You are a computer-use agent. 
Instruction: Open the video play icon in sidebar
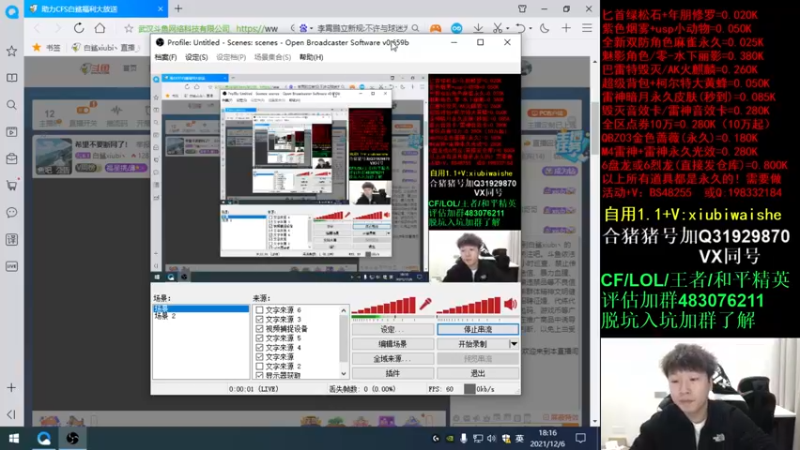point(12,132)
